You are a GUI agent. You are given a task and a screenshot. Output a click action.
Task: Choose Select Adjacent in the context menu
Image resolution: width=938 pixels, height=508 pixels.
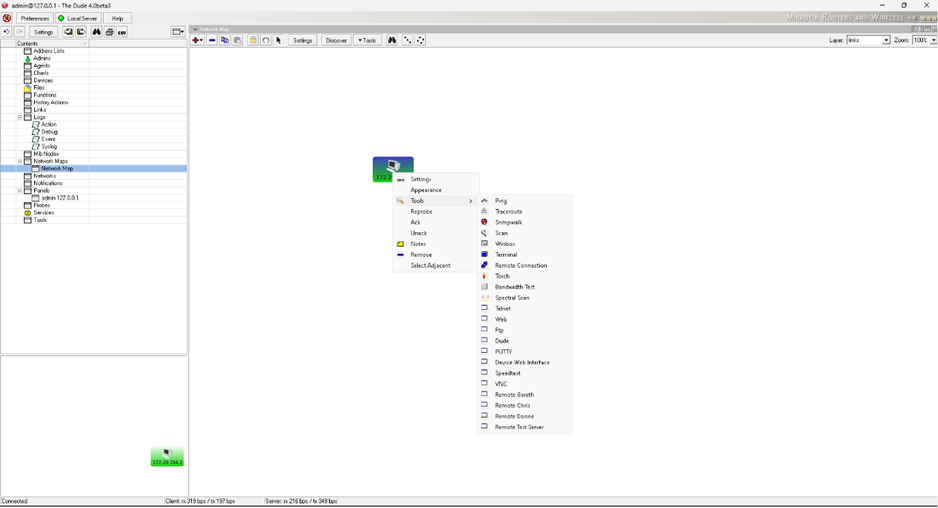[437, 265]
